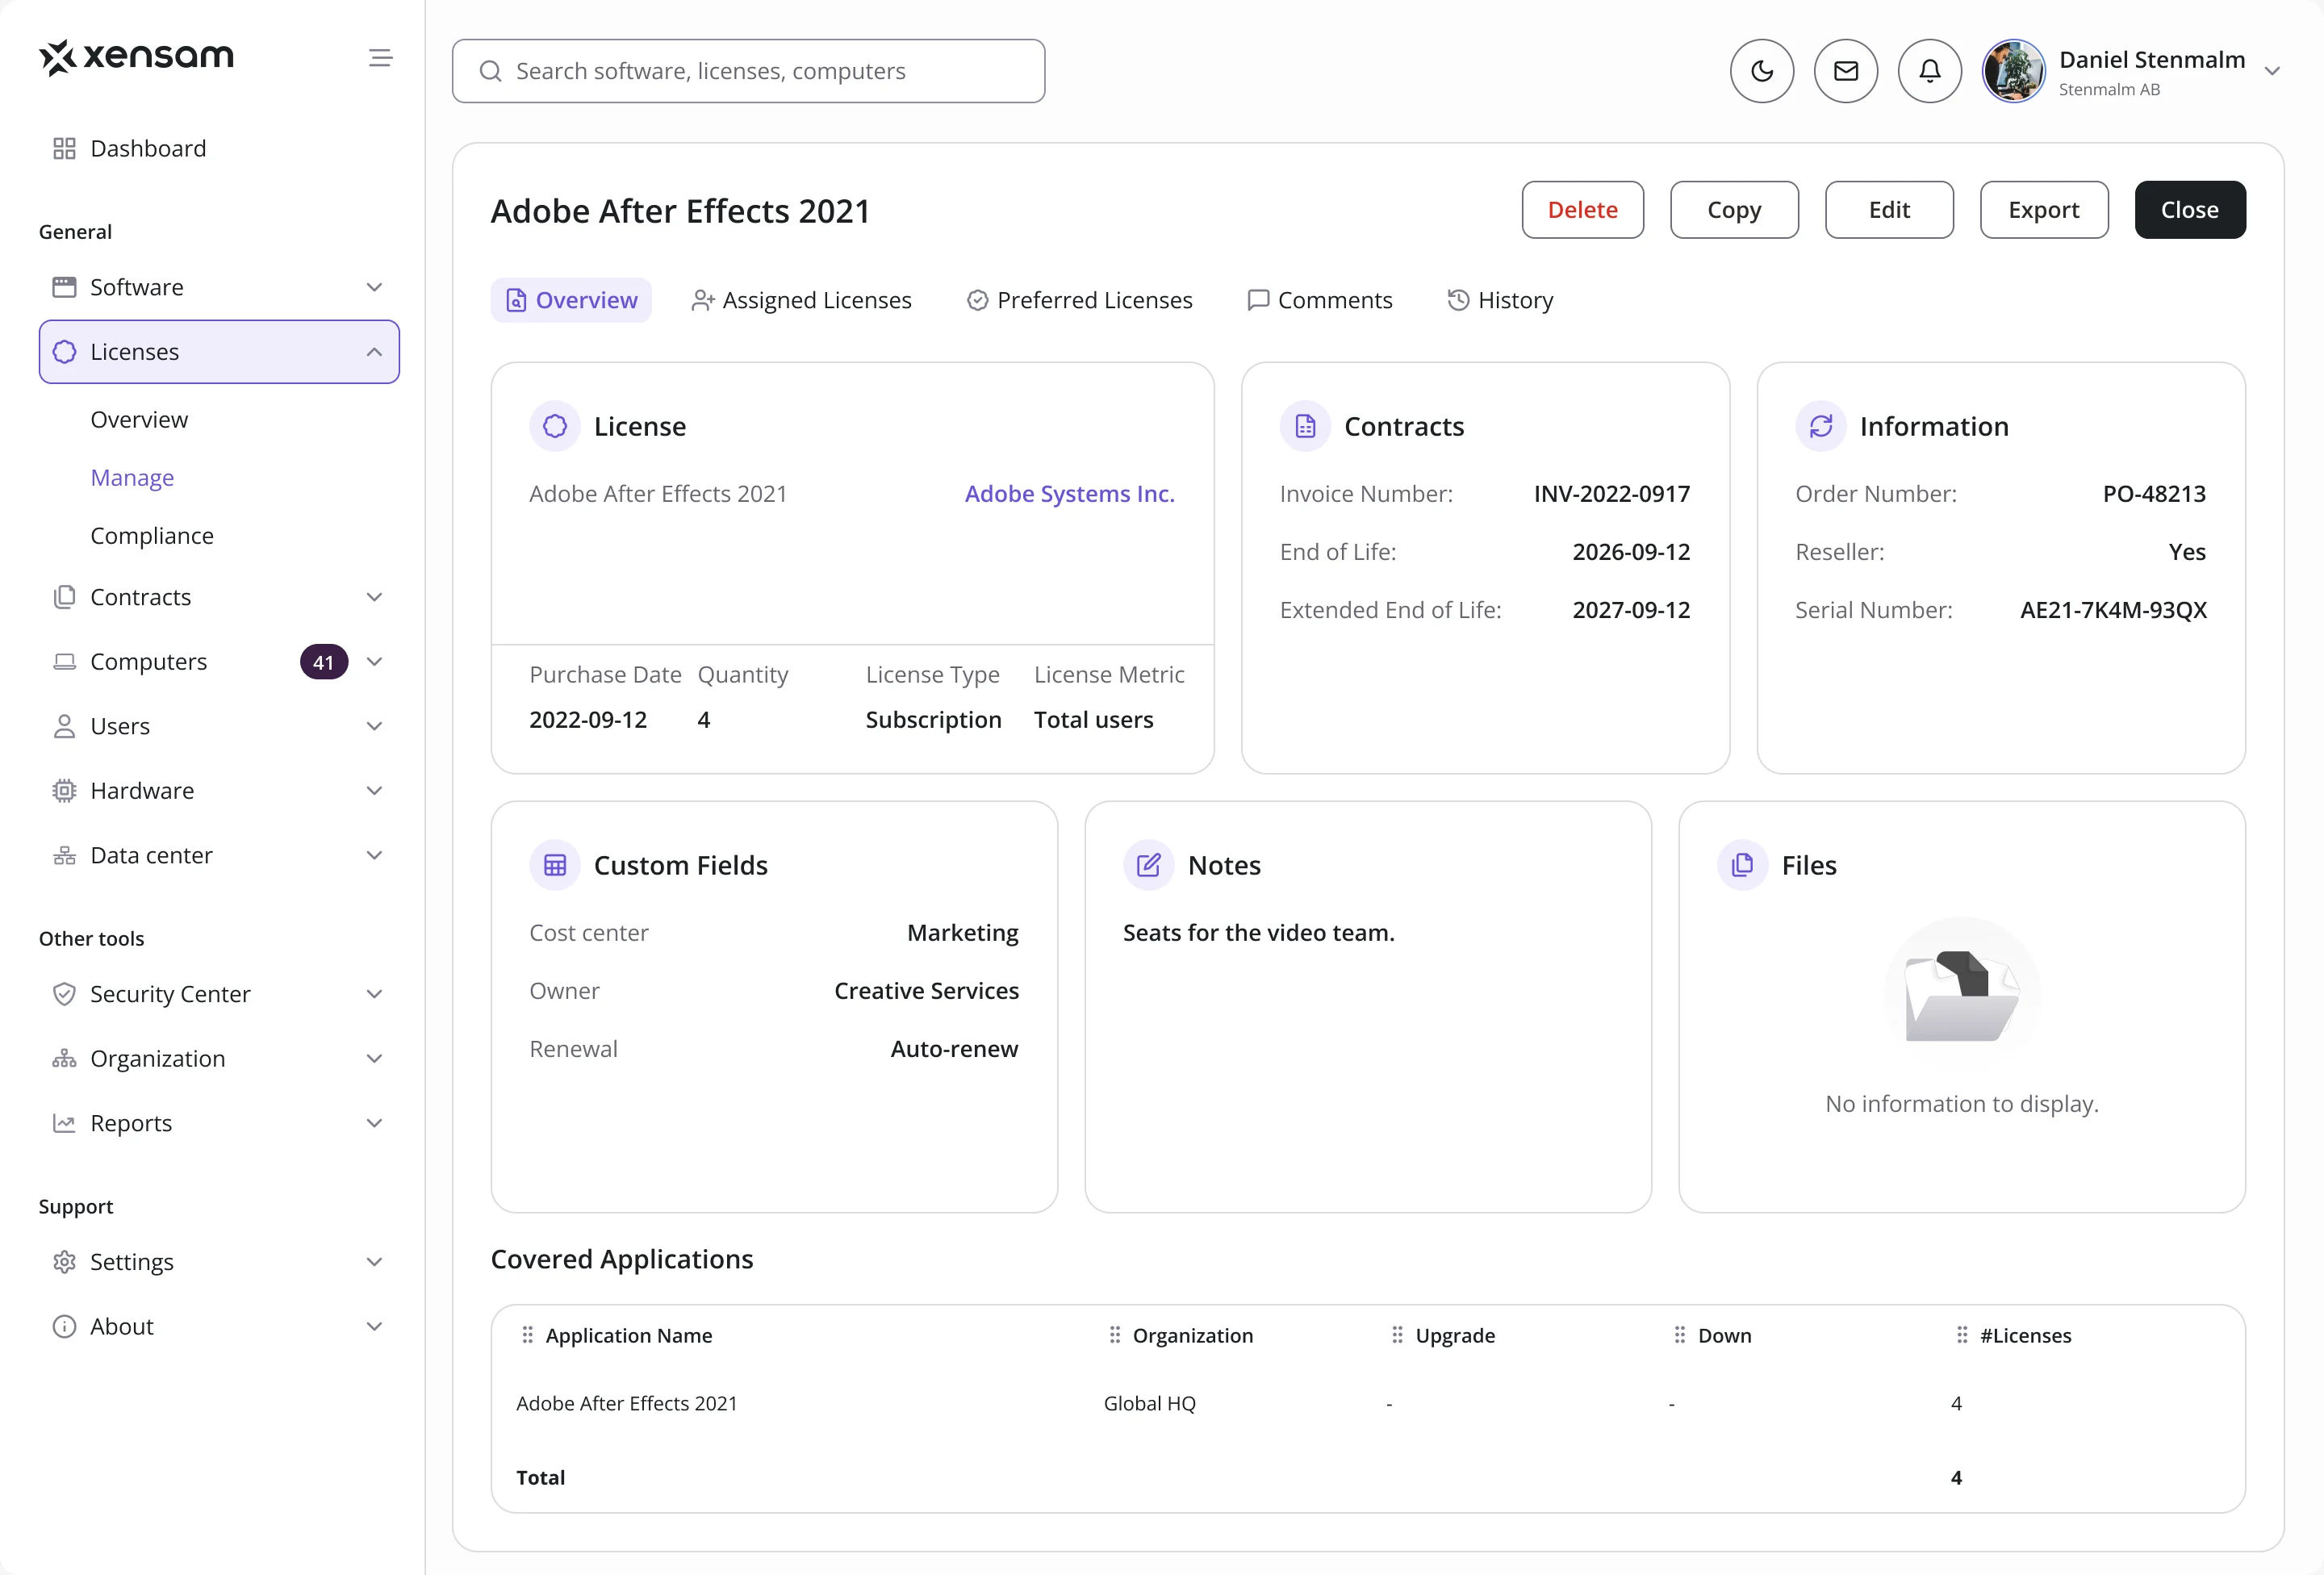Toggle dark mode moon icon

pos(1761,71)
